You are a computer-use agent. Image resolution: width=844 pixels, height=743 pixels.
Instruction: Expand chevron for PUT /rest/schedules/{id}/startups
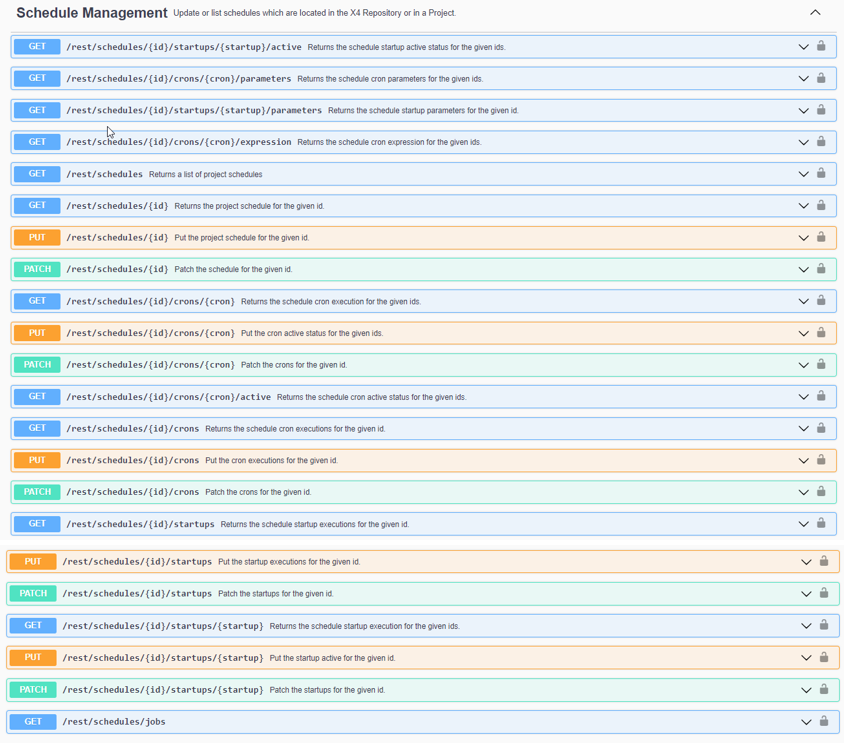[x=806, y=562]
